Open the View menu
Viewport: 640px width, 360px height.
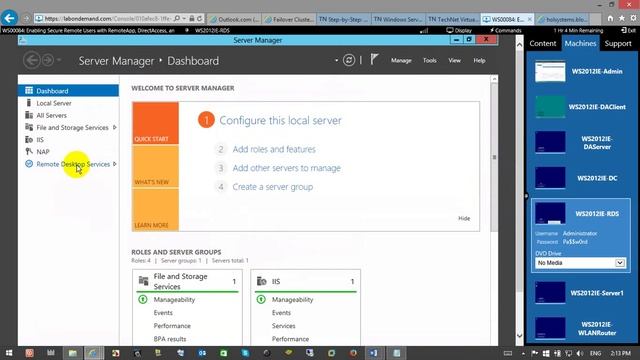(454, 60)
